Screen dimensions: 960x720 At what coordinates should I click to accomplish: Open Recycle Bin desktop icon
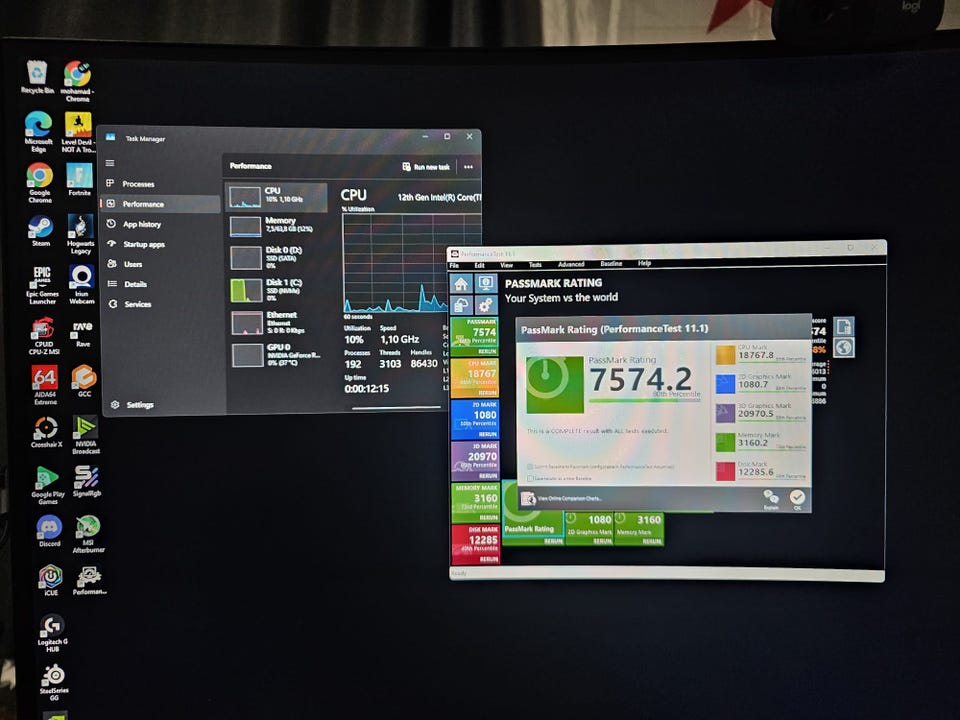click(x=37, y=77)
